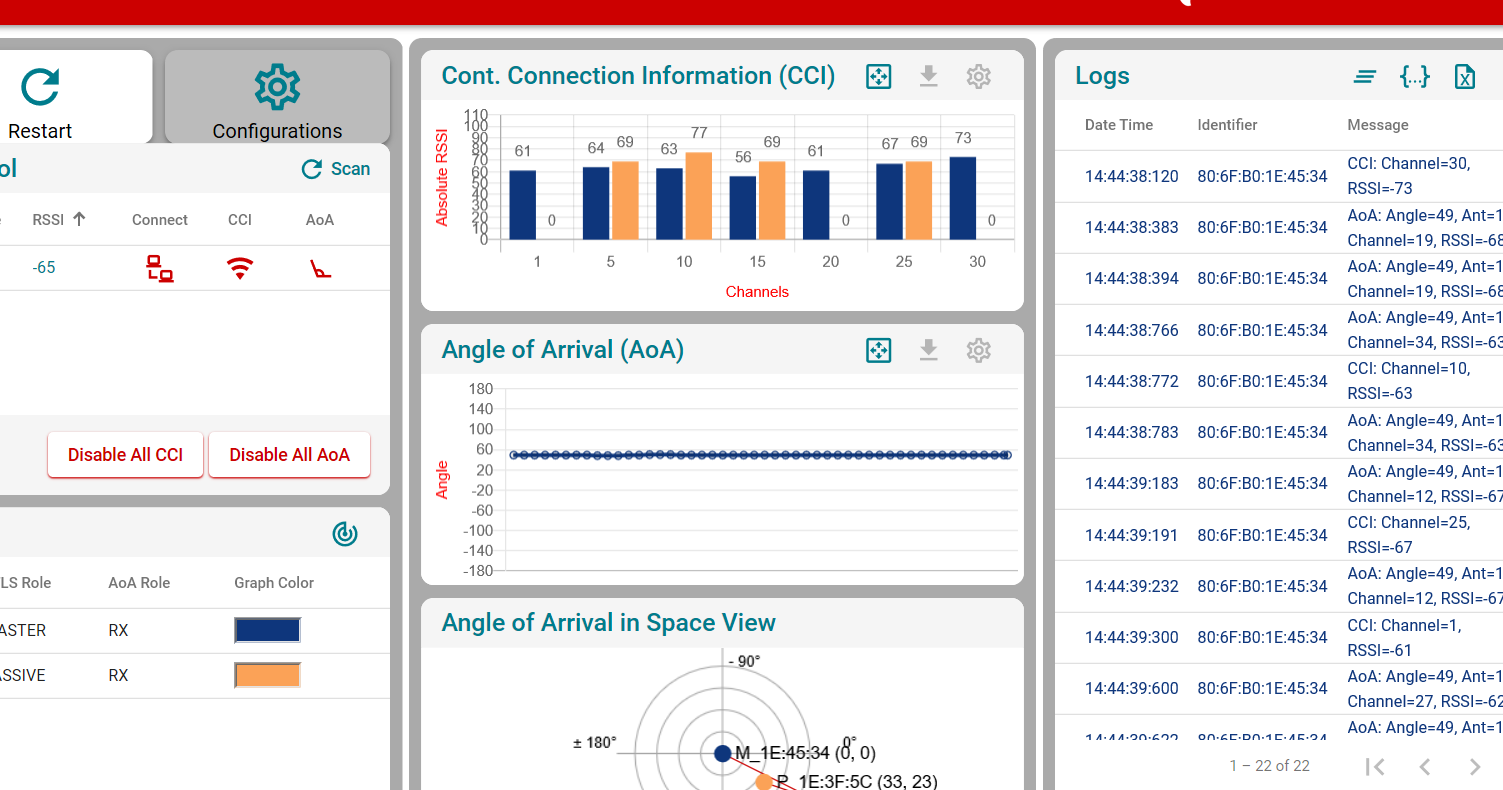This screenshot has width=1503, height=790.
Task: Download the Angle of Arrival chart data
Action: pos(929,350)
